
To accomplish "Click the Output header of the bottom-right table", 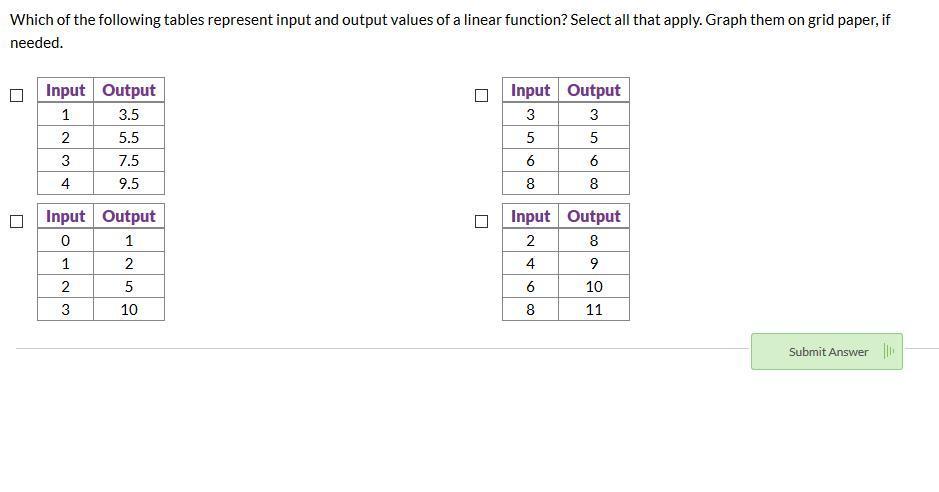I will 593,216.
